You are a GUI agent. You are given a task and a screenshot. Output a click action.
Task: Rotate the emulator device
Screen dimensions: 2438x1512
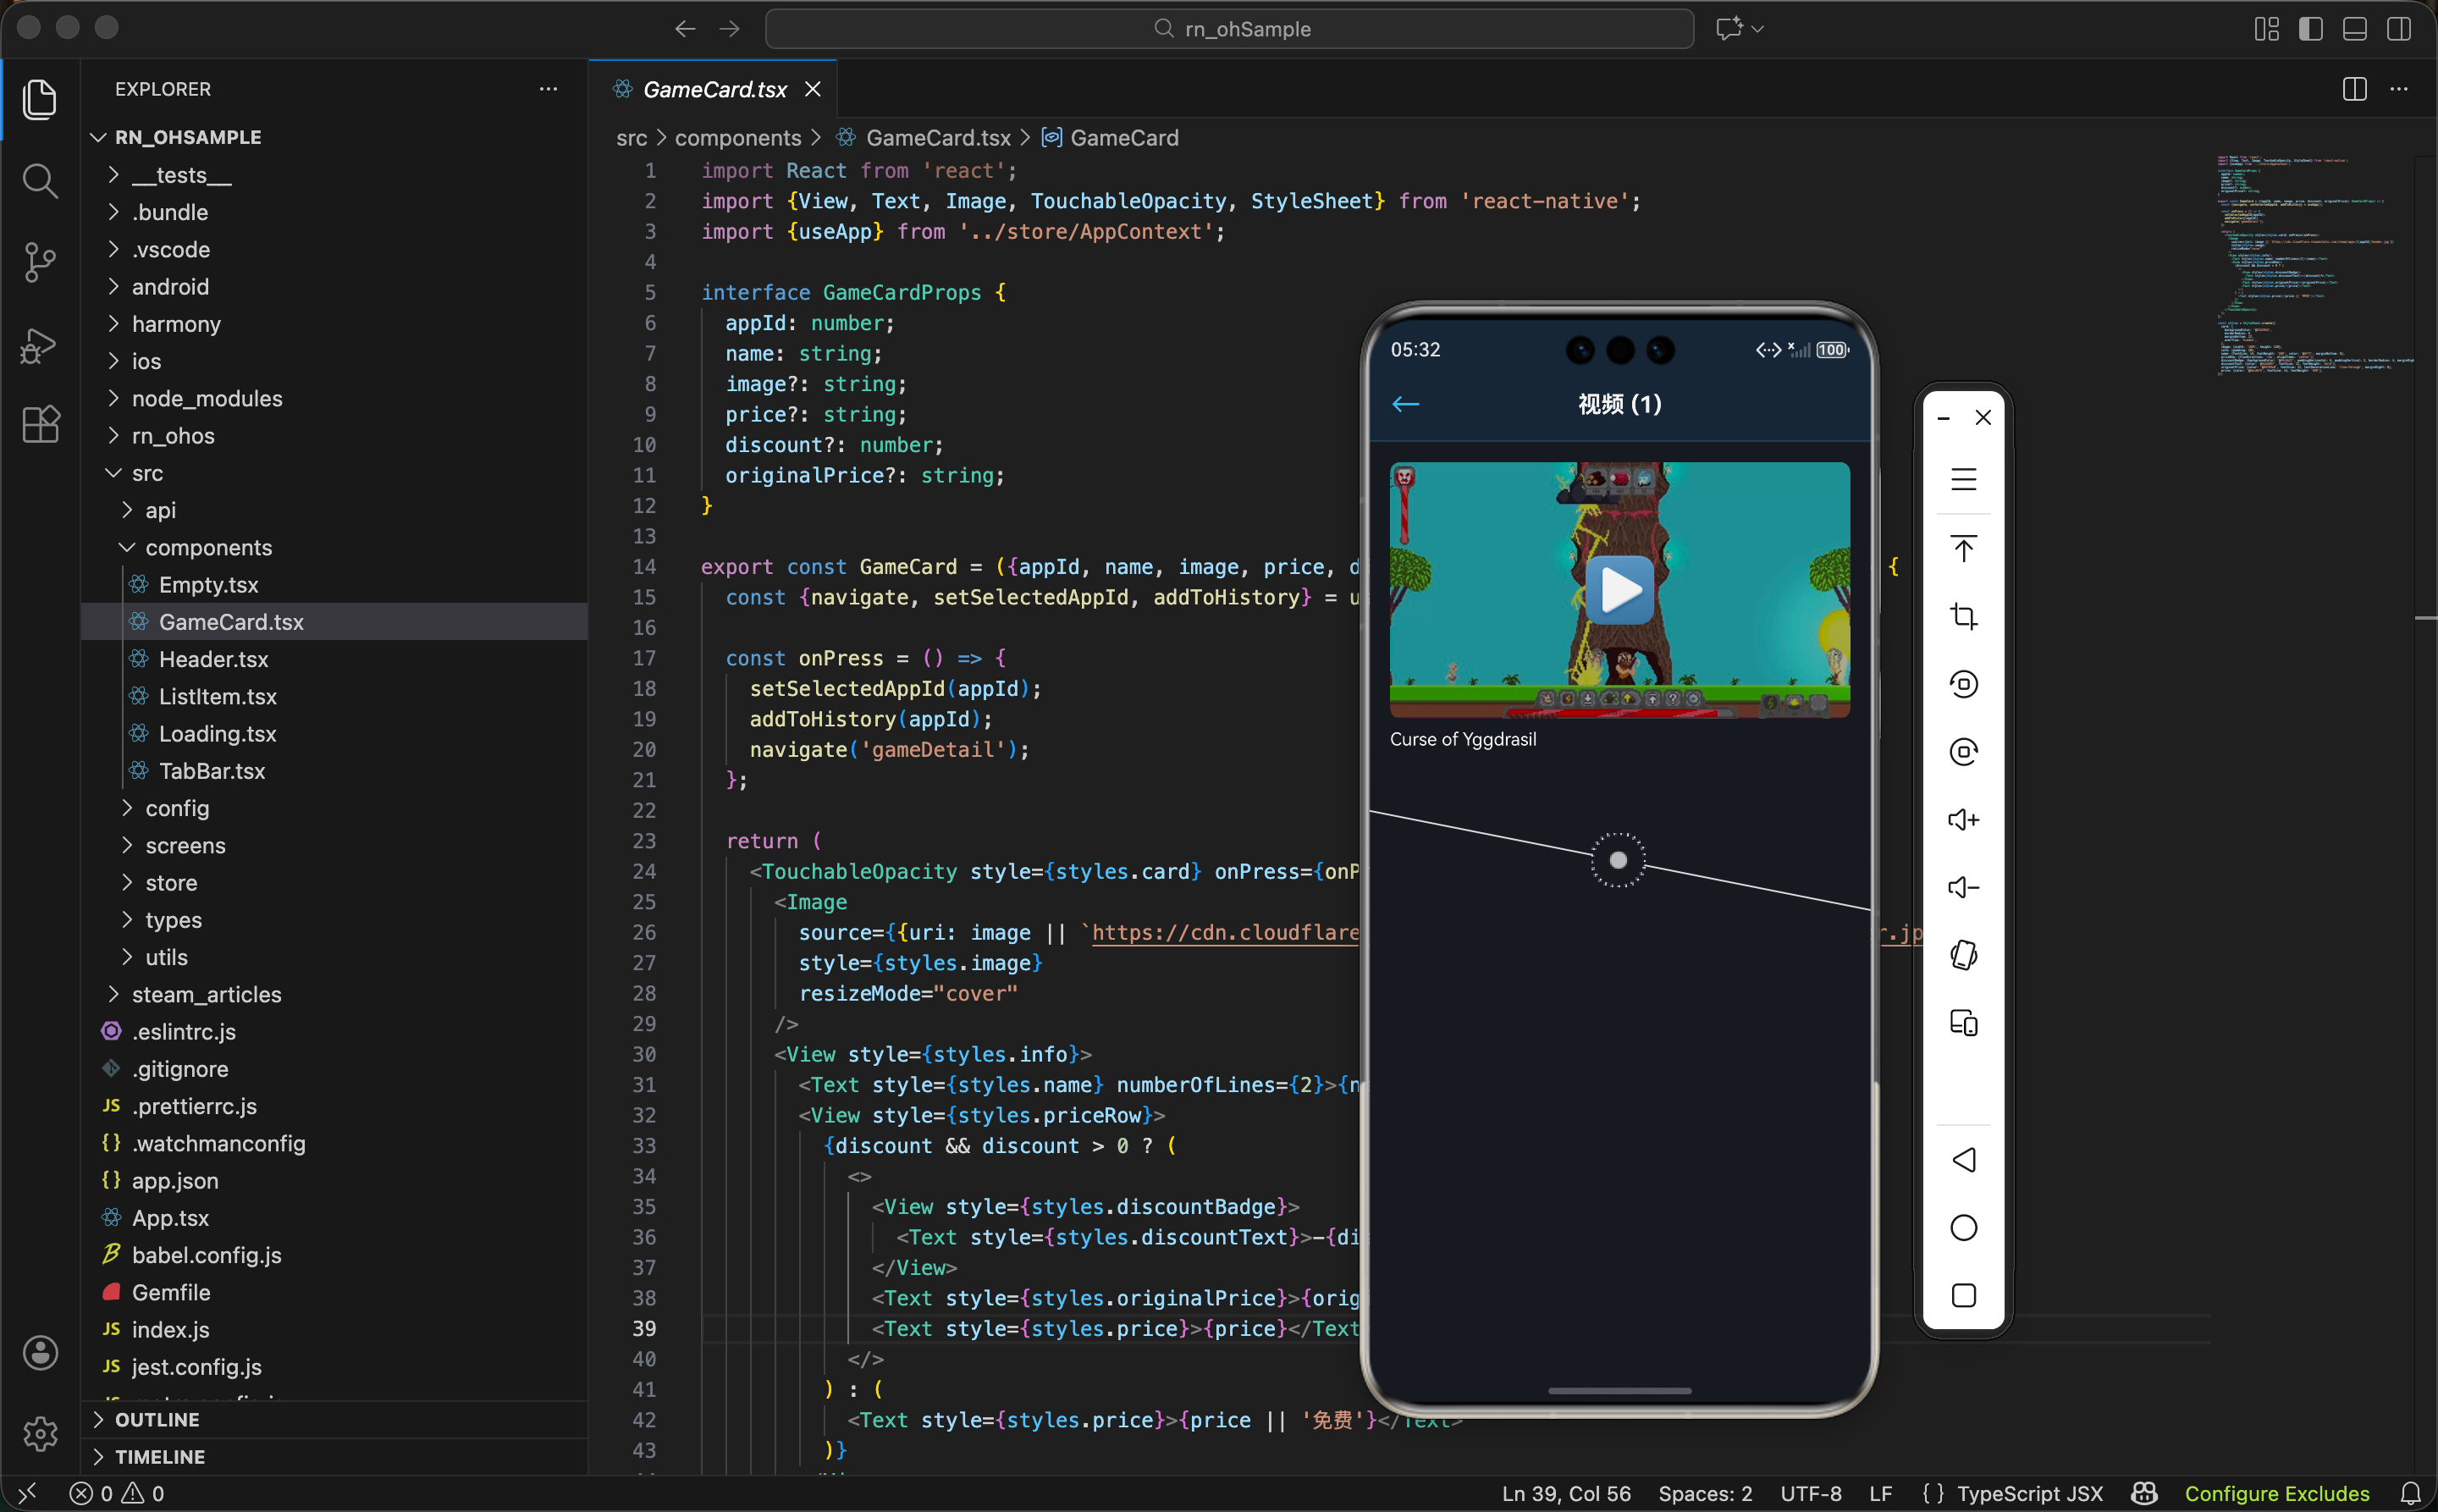(x=1964, y=956)
